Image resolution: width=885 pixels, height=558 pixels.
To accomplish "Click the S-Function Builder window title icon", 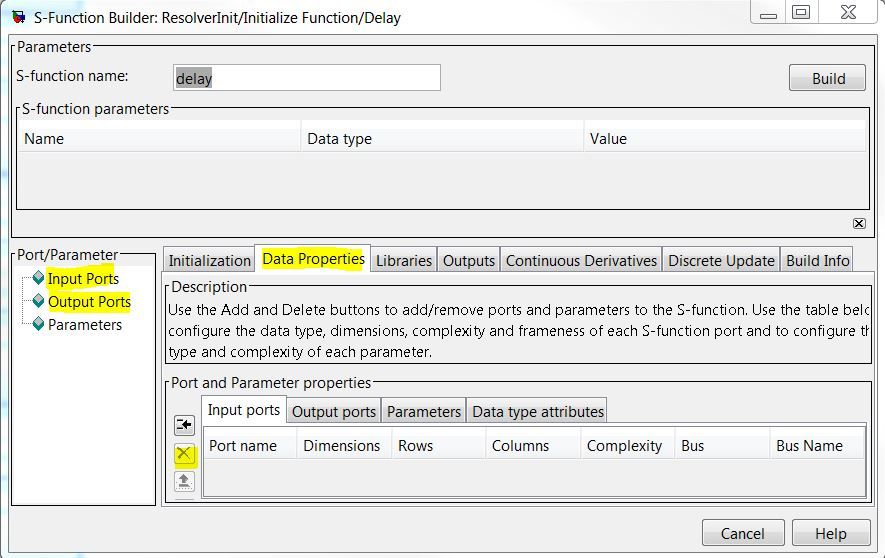I will [18, 17].
